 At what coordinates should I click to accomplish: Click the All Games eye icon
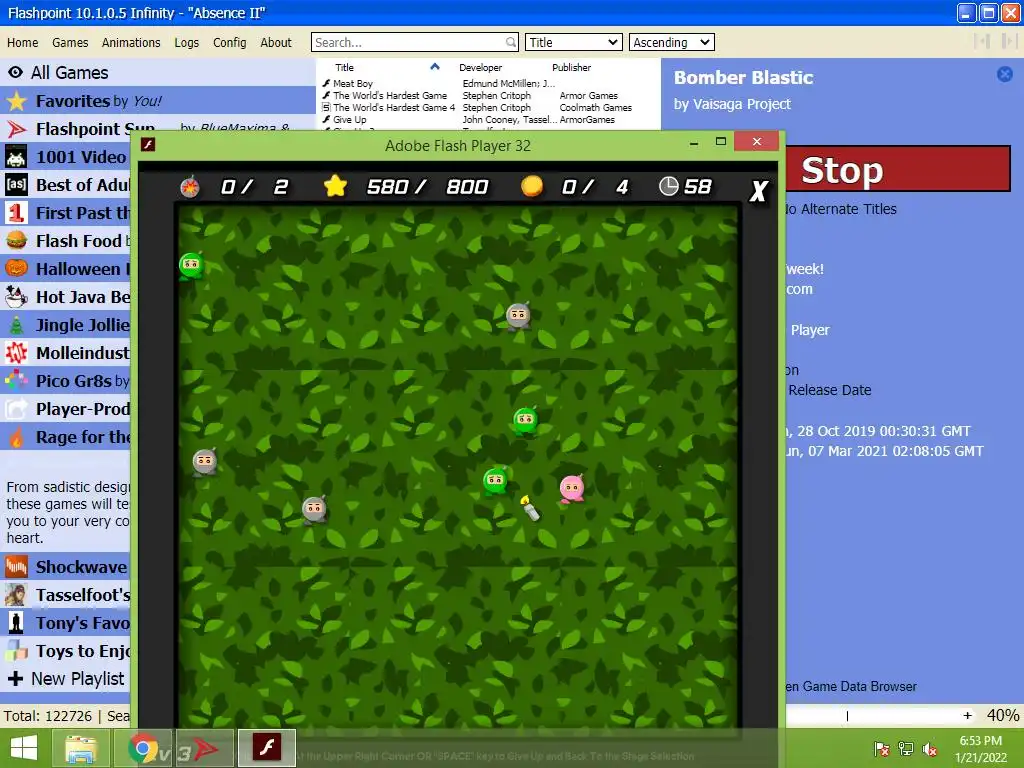click(x=16, y=72)
